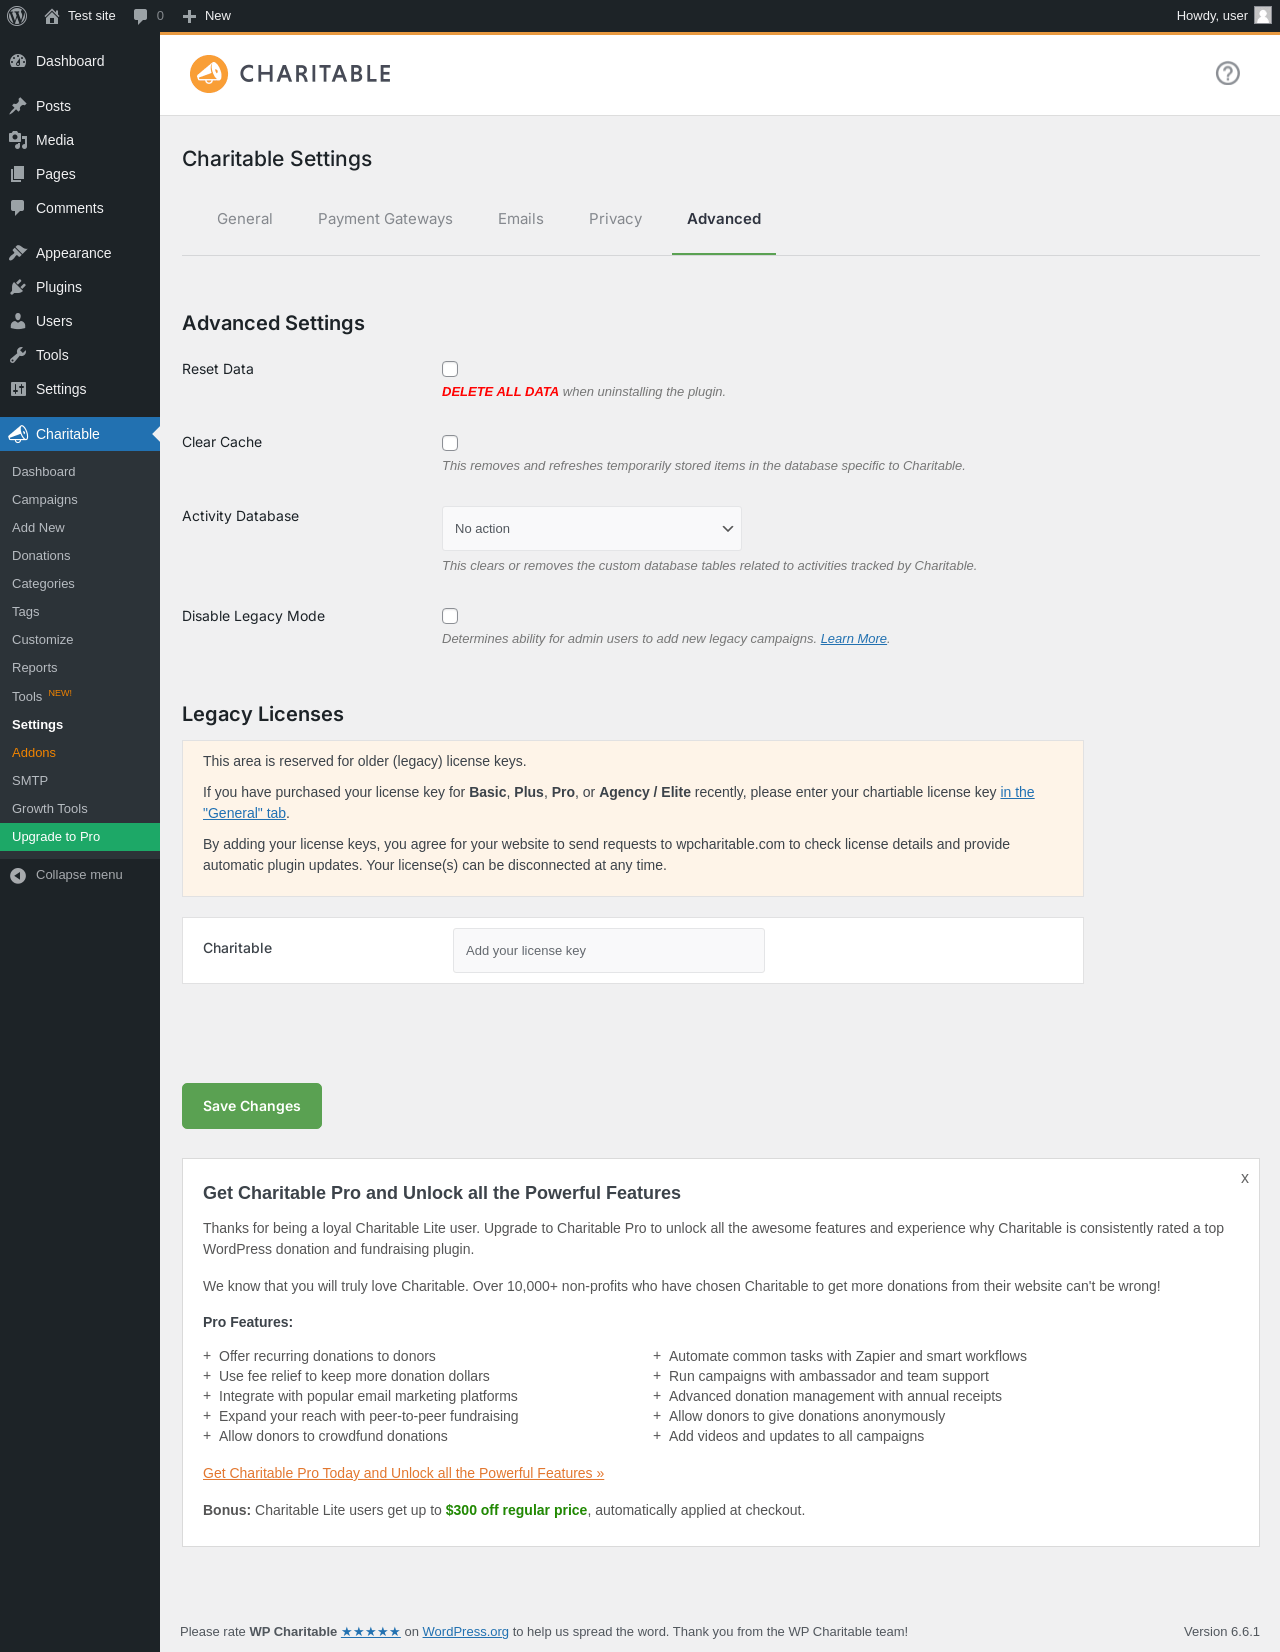Open the Privacy tab
The height and width of the screenshot is (1652, 1280).
coord(615,219)
